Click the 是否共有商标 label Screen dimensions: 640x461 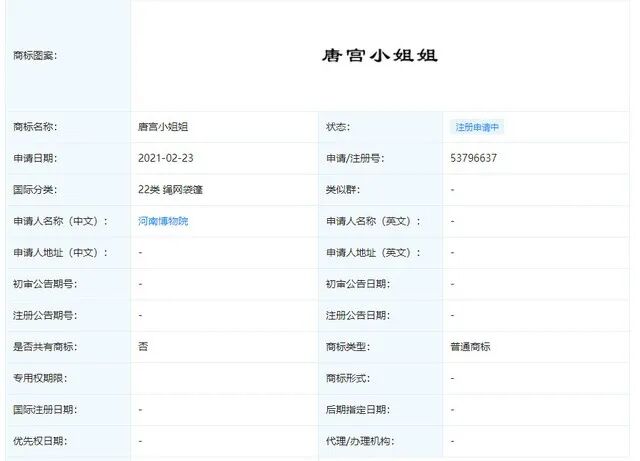[x=45, y=347]
